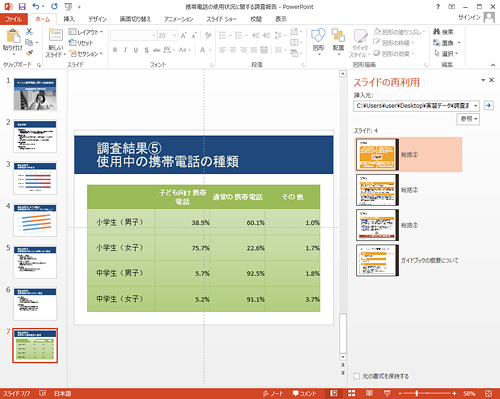Toggle Underline formatting
The height and width of the screenshot is (399, 500).
pyautogui.click(x=136, y=50)
